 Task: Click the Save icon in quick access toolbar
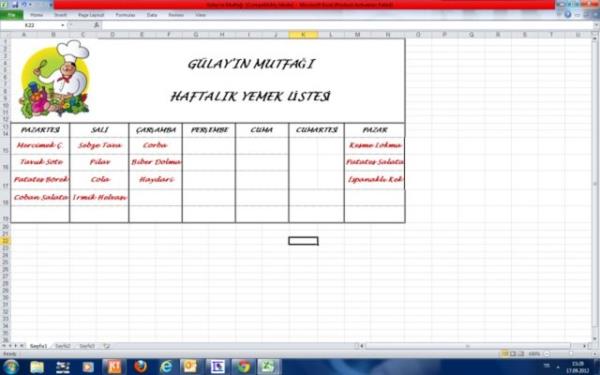(15, 5)
